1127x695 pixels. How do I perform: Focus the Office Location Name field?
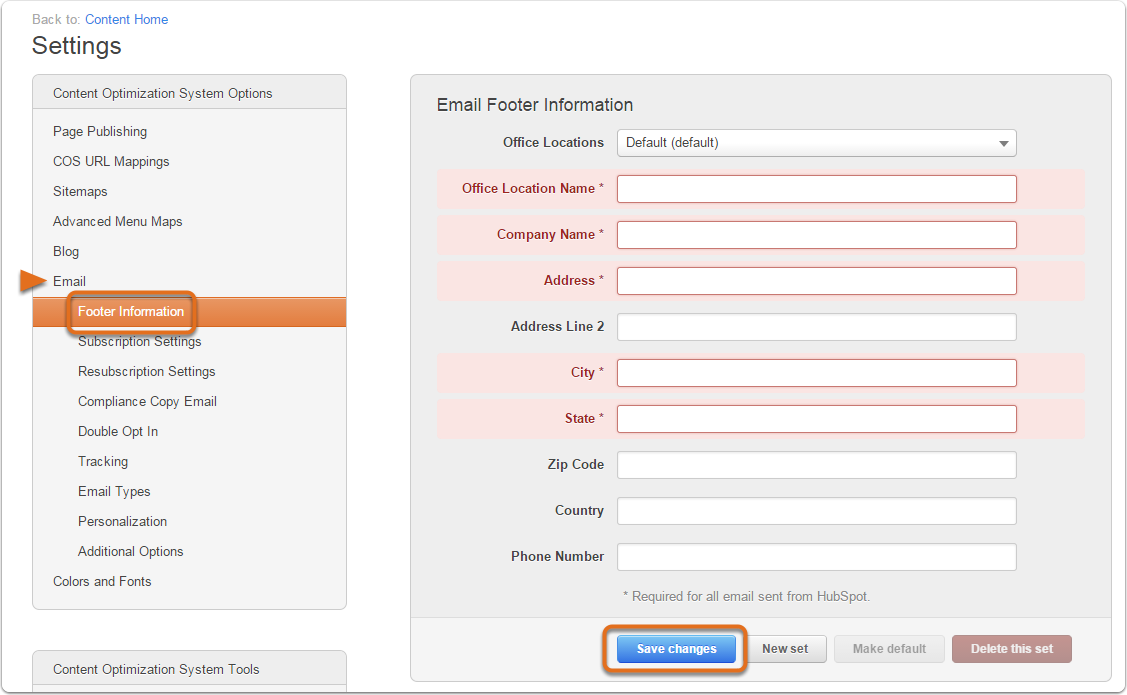[x=816, y=189]
